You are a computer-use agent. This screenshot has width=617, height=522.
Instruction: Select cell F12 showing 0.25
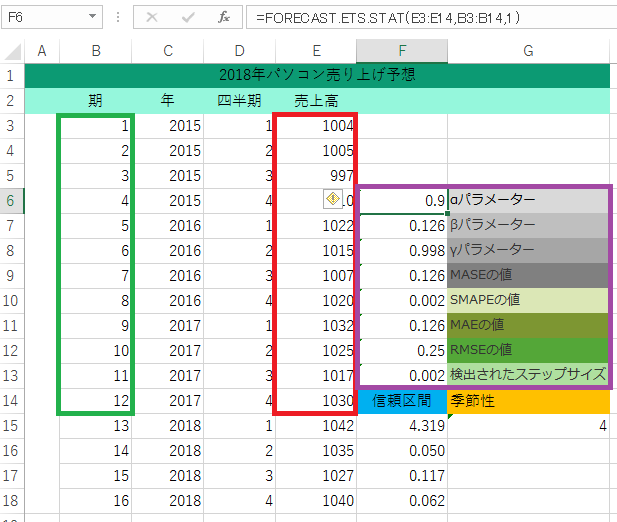(x=402, y=350)
